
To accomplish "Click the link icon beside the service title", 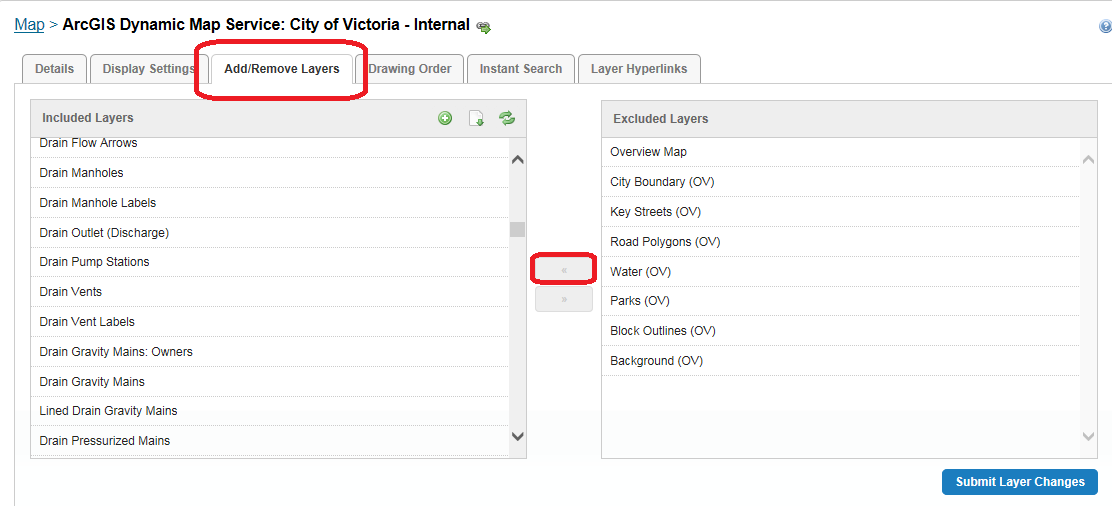I will click(x=484, y=28).
